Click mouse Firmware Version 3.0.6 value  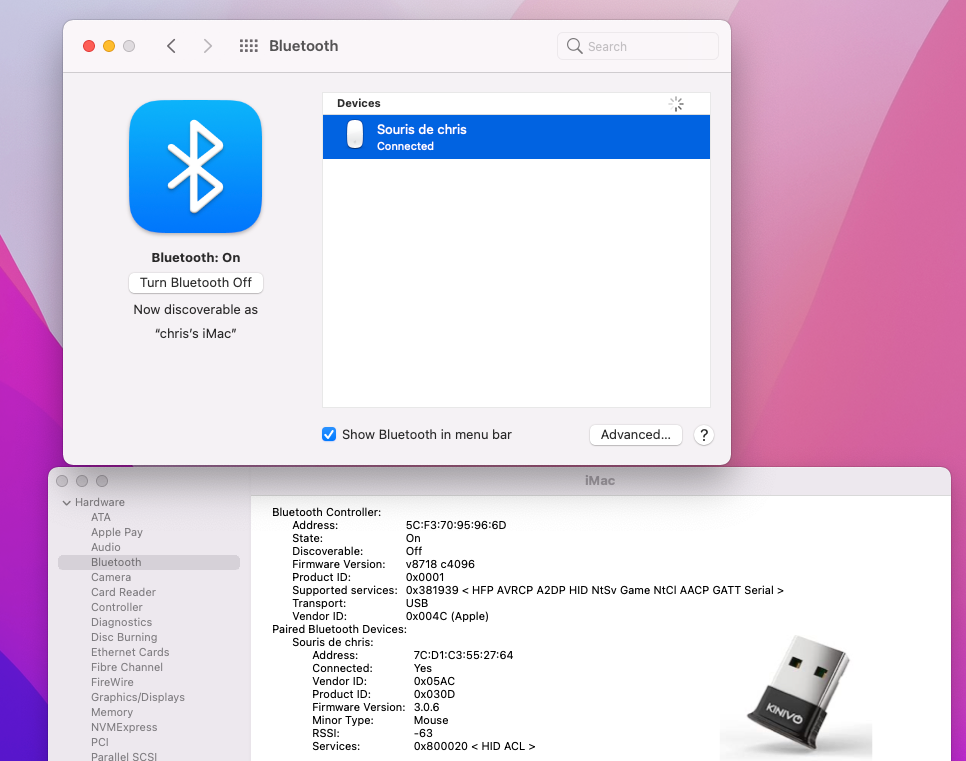426,707
